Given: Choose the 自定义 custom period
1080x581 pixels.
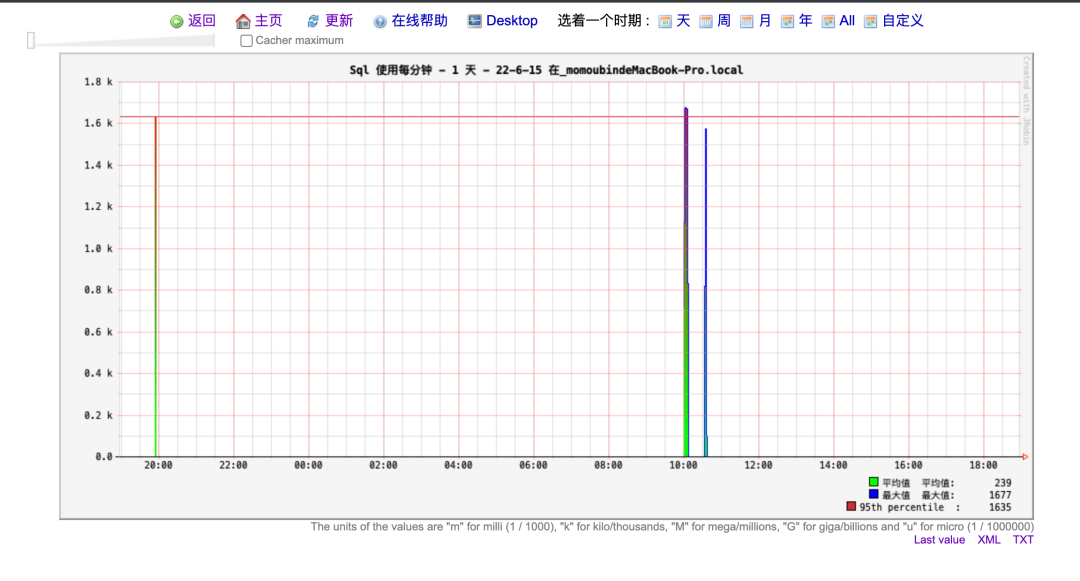Looking at the screenshot, I should [x=903, y=21].
